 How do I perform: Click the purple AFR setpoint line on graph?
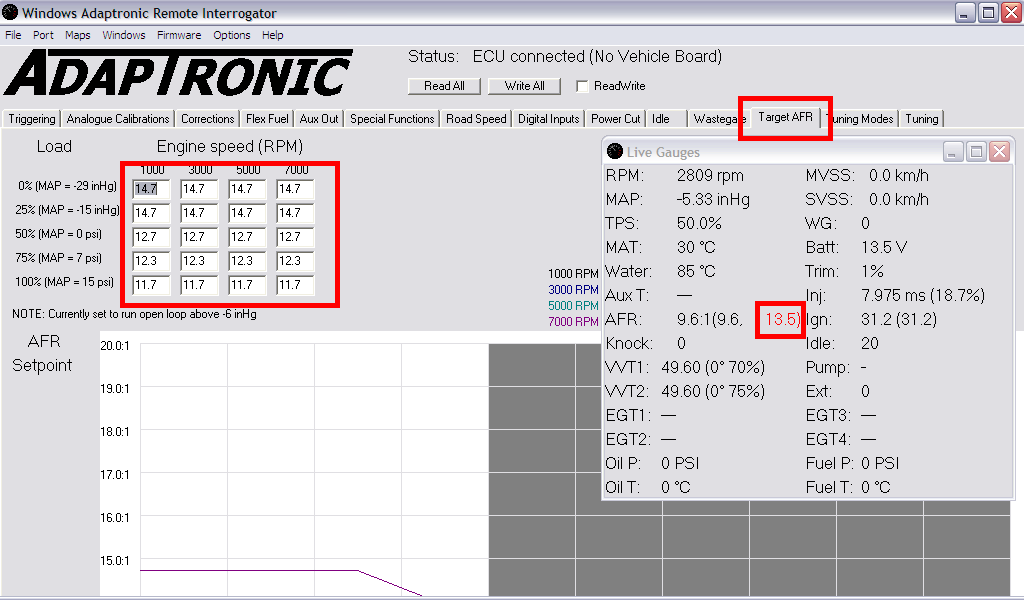click(x=250, y=570)
